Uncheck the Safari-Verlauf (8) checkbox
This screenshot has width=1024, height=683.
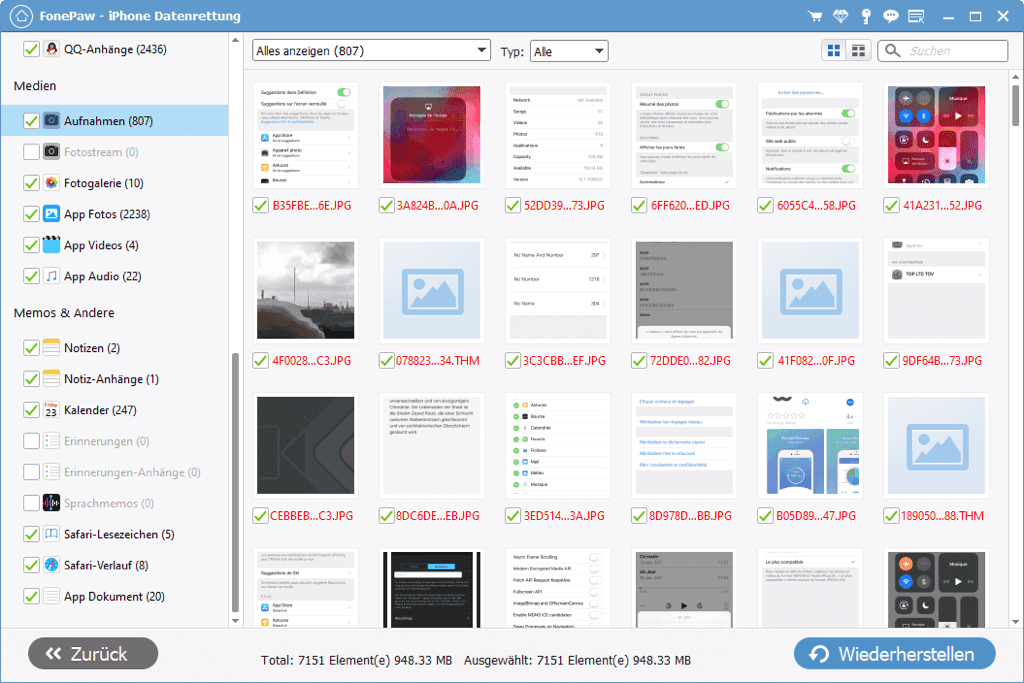point(31,565)
